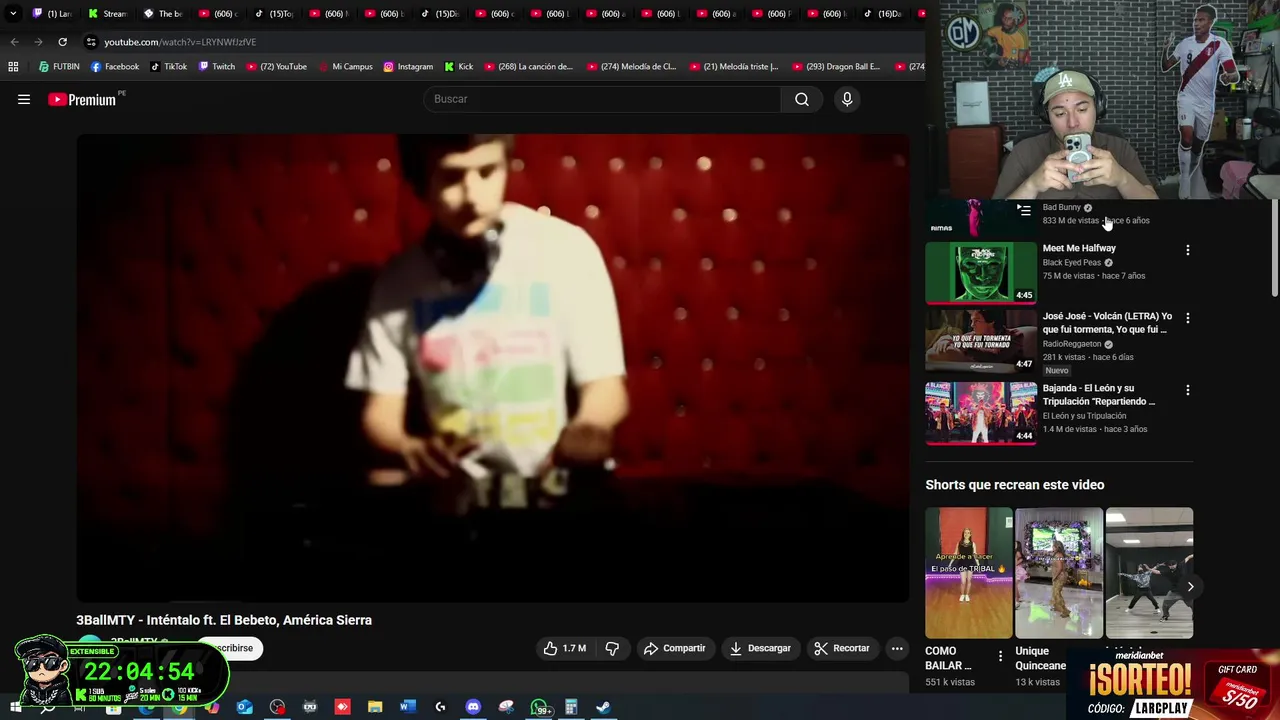Open the Kick bookmark
Image resolution: width=1280 pixels, height=720 pixels.
click(x=459, y=67)
